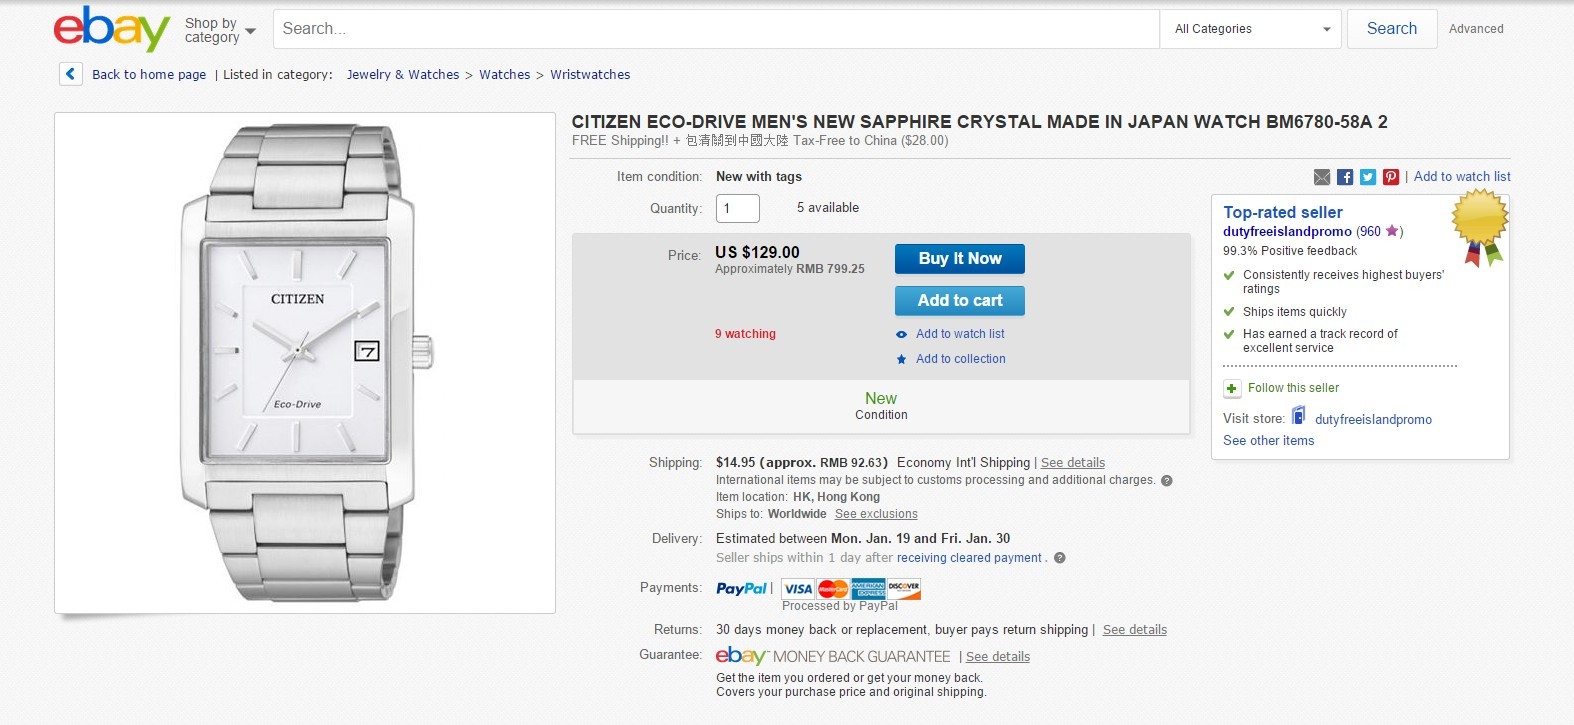Click the Visa card icon
This screenshot has width=1574, height=725.
(798, 589)
